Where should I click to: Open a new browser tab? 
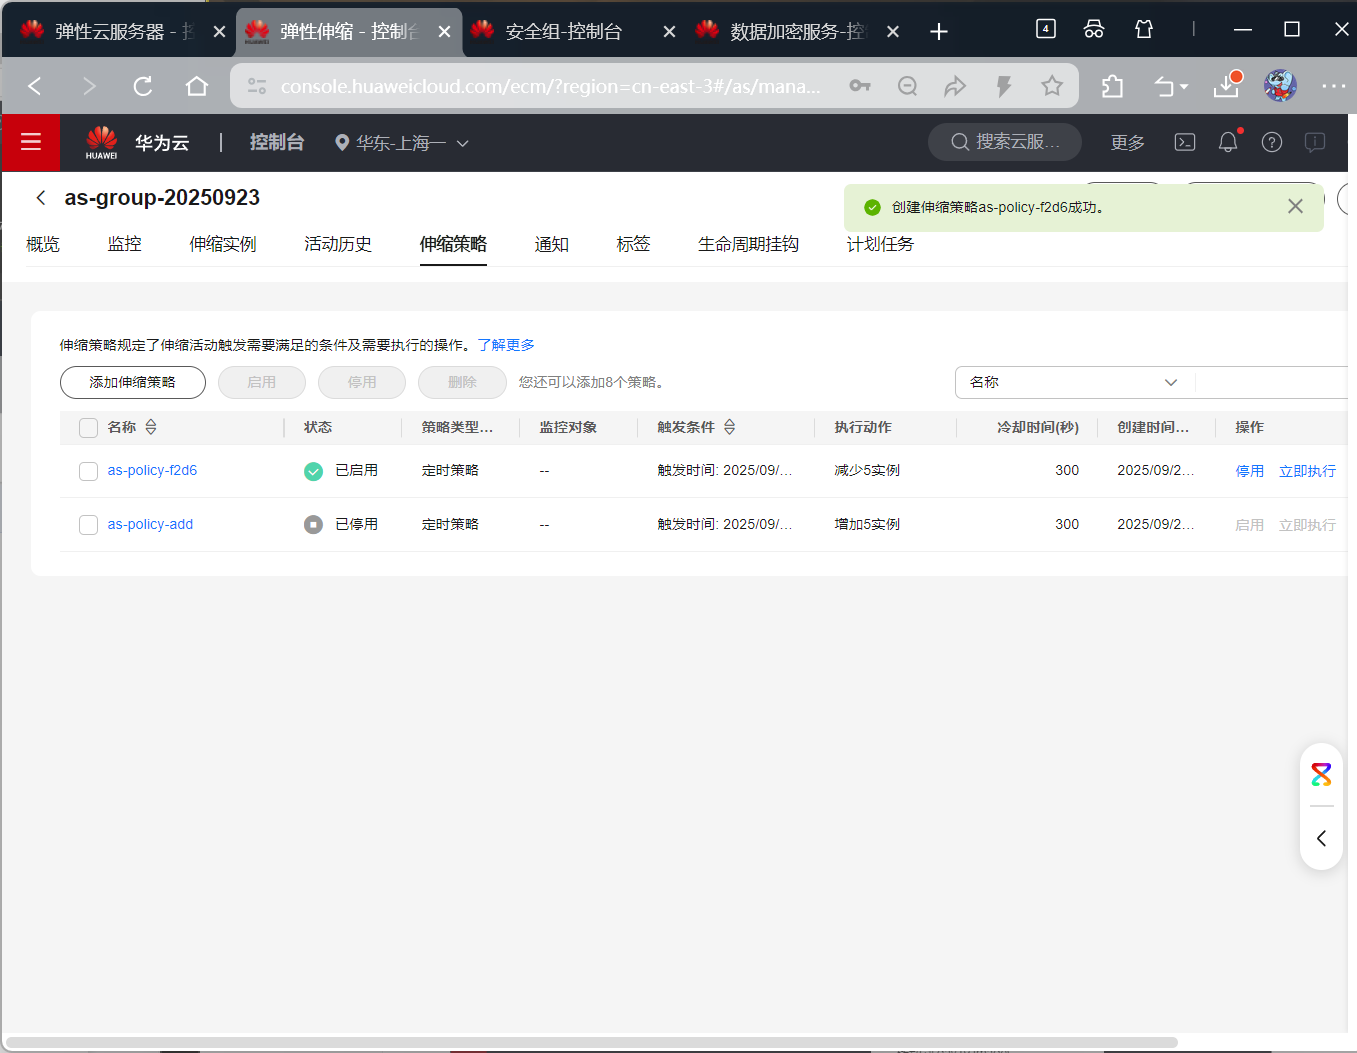(x=938, y=32)
